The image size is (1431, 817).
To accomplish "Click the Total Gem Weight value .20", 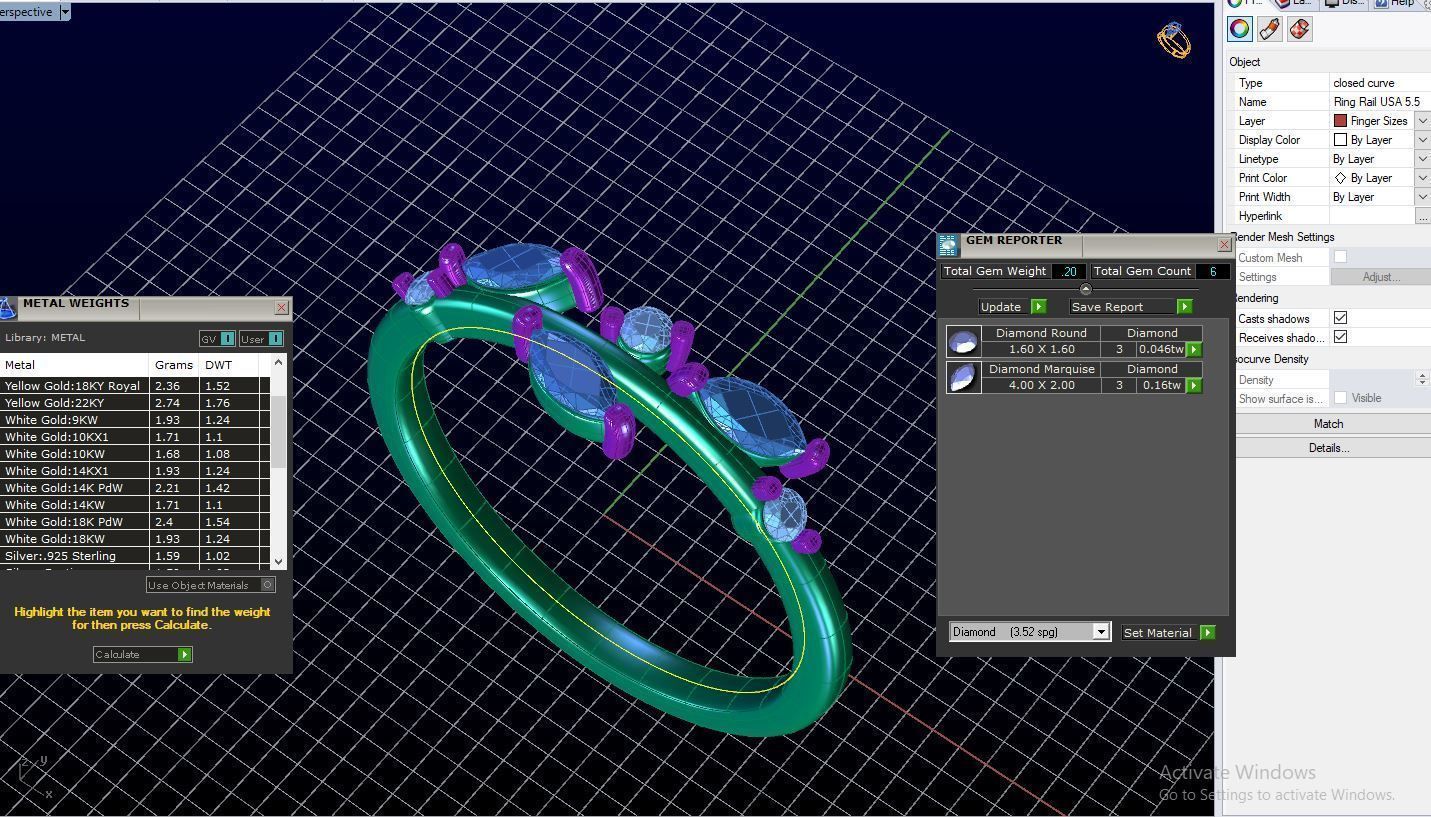I will 1070,271.
